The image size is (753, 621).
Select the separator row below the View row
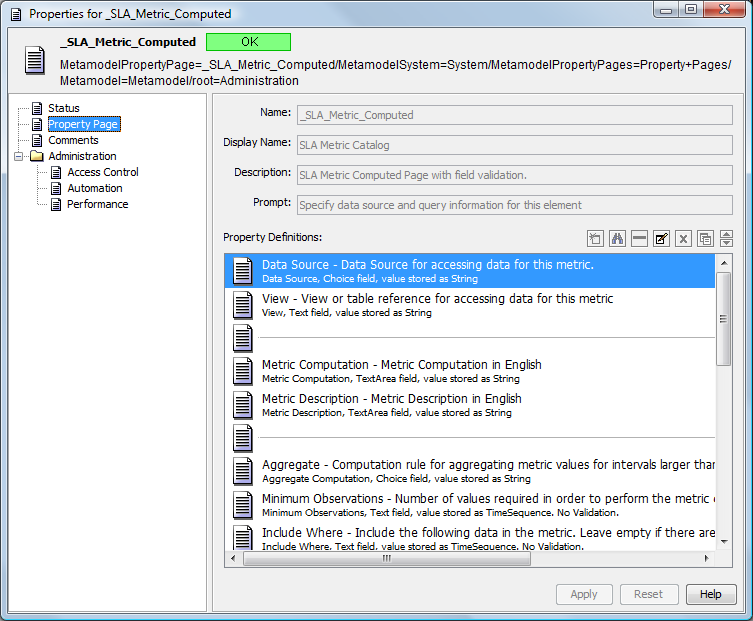[470, 338]
